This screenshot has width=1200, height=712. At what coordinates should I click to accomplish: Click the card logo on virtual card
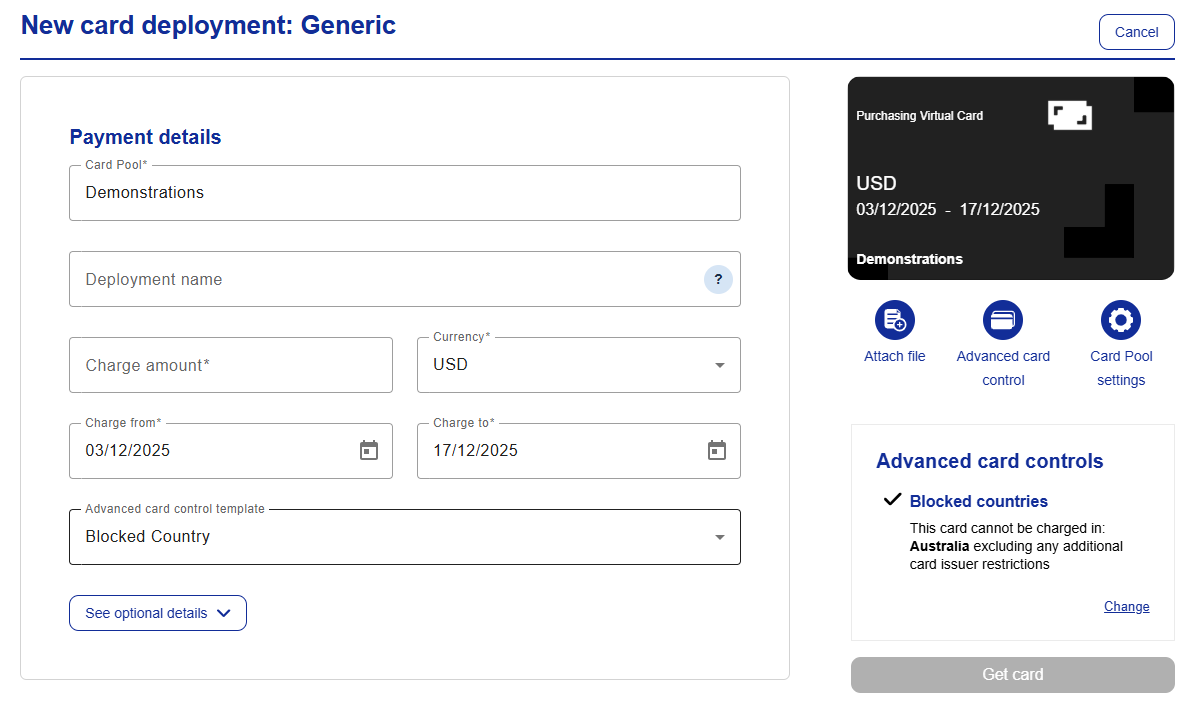click(x=1070, y=115)
